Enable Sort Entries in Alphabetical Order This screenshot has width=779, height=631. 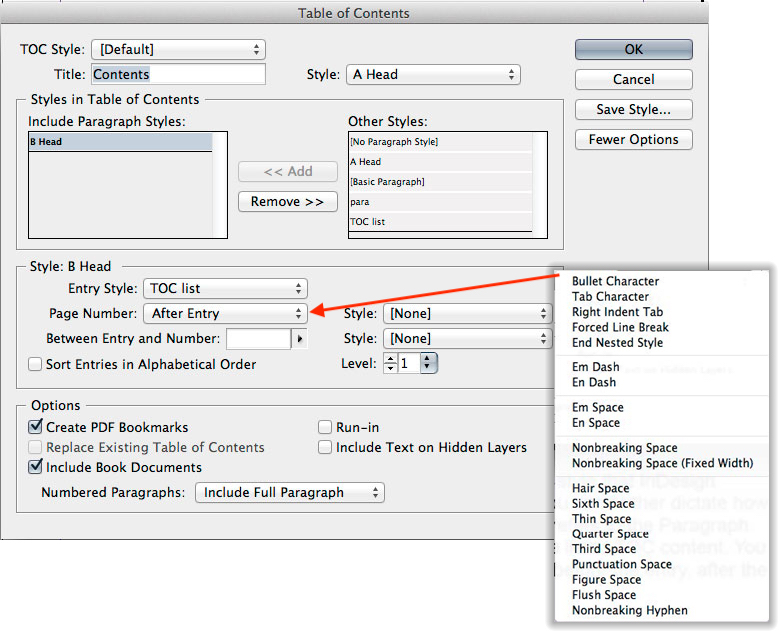click(36, 365)
